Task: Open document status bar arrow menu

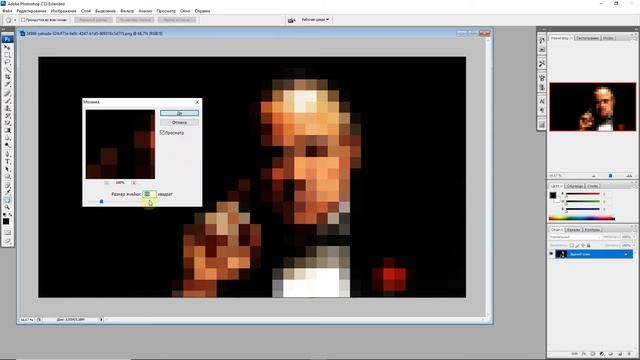Action: pyautogui.click(x=101, y=320)
